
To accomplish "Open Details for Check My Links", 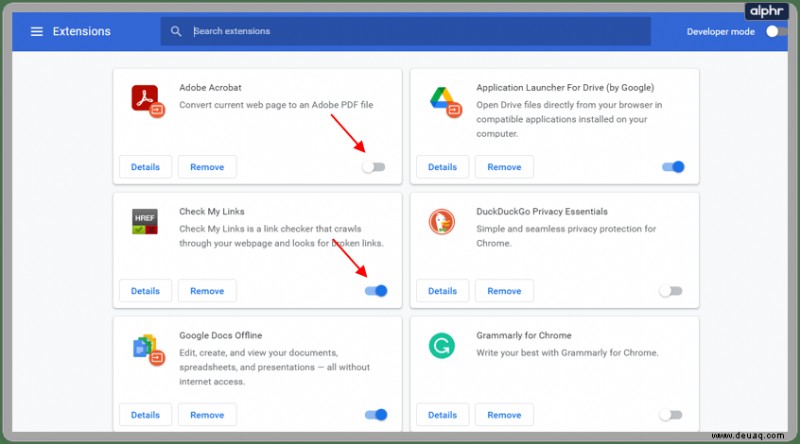I will 145,291.
